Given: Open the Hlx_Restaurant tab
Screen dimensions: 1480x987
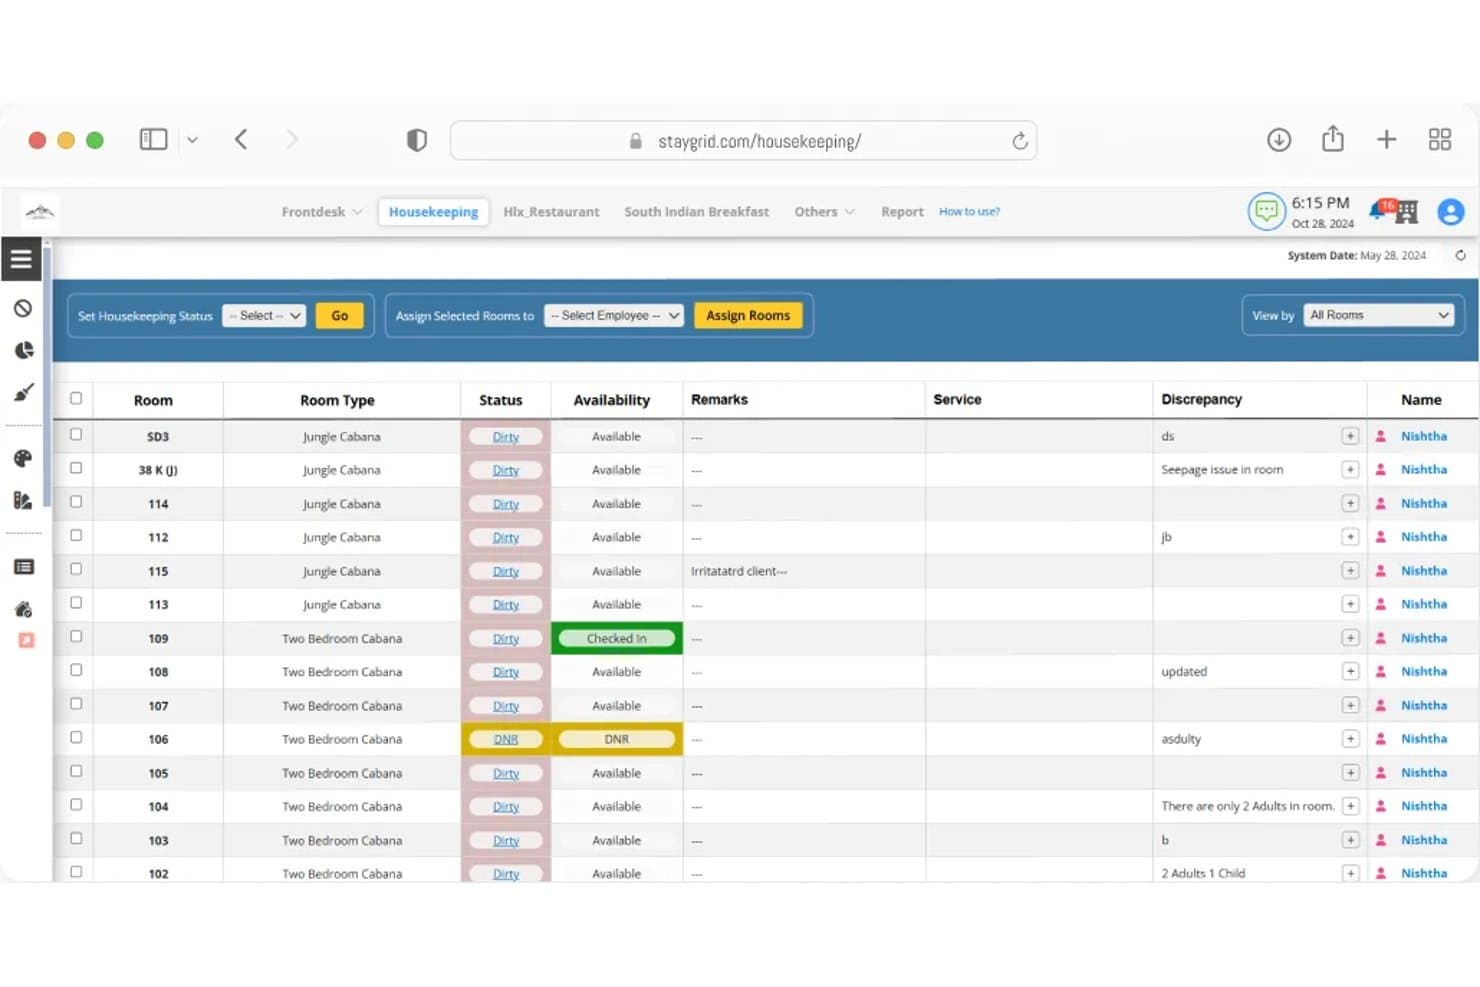Looking at the screenshot, I should [x=551, y=212].
